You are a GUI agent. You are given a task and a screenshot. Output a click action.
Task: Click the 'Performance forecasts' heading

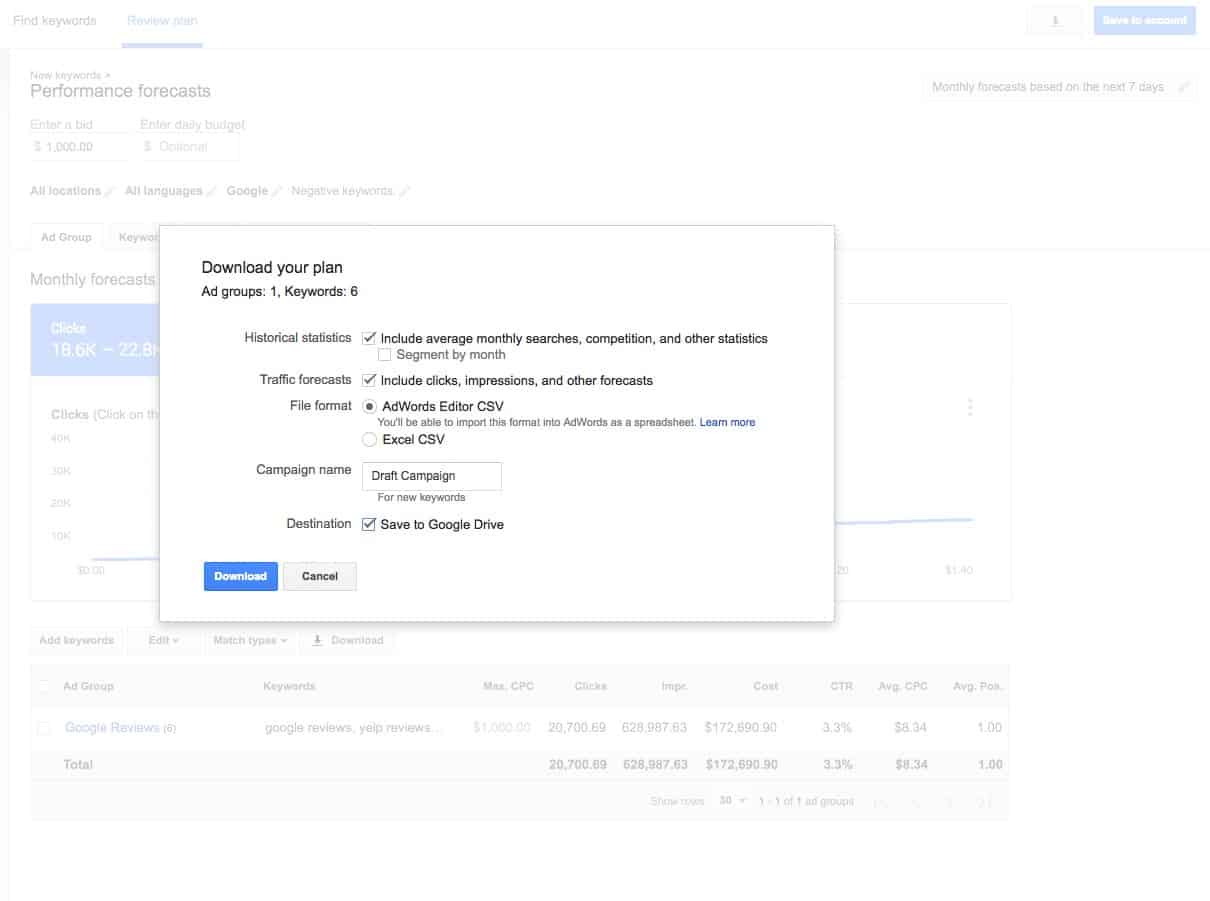click(x=120, y=91)
